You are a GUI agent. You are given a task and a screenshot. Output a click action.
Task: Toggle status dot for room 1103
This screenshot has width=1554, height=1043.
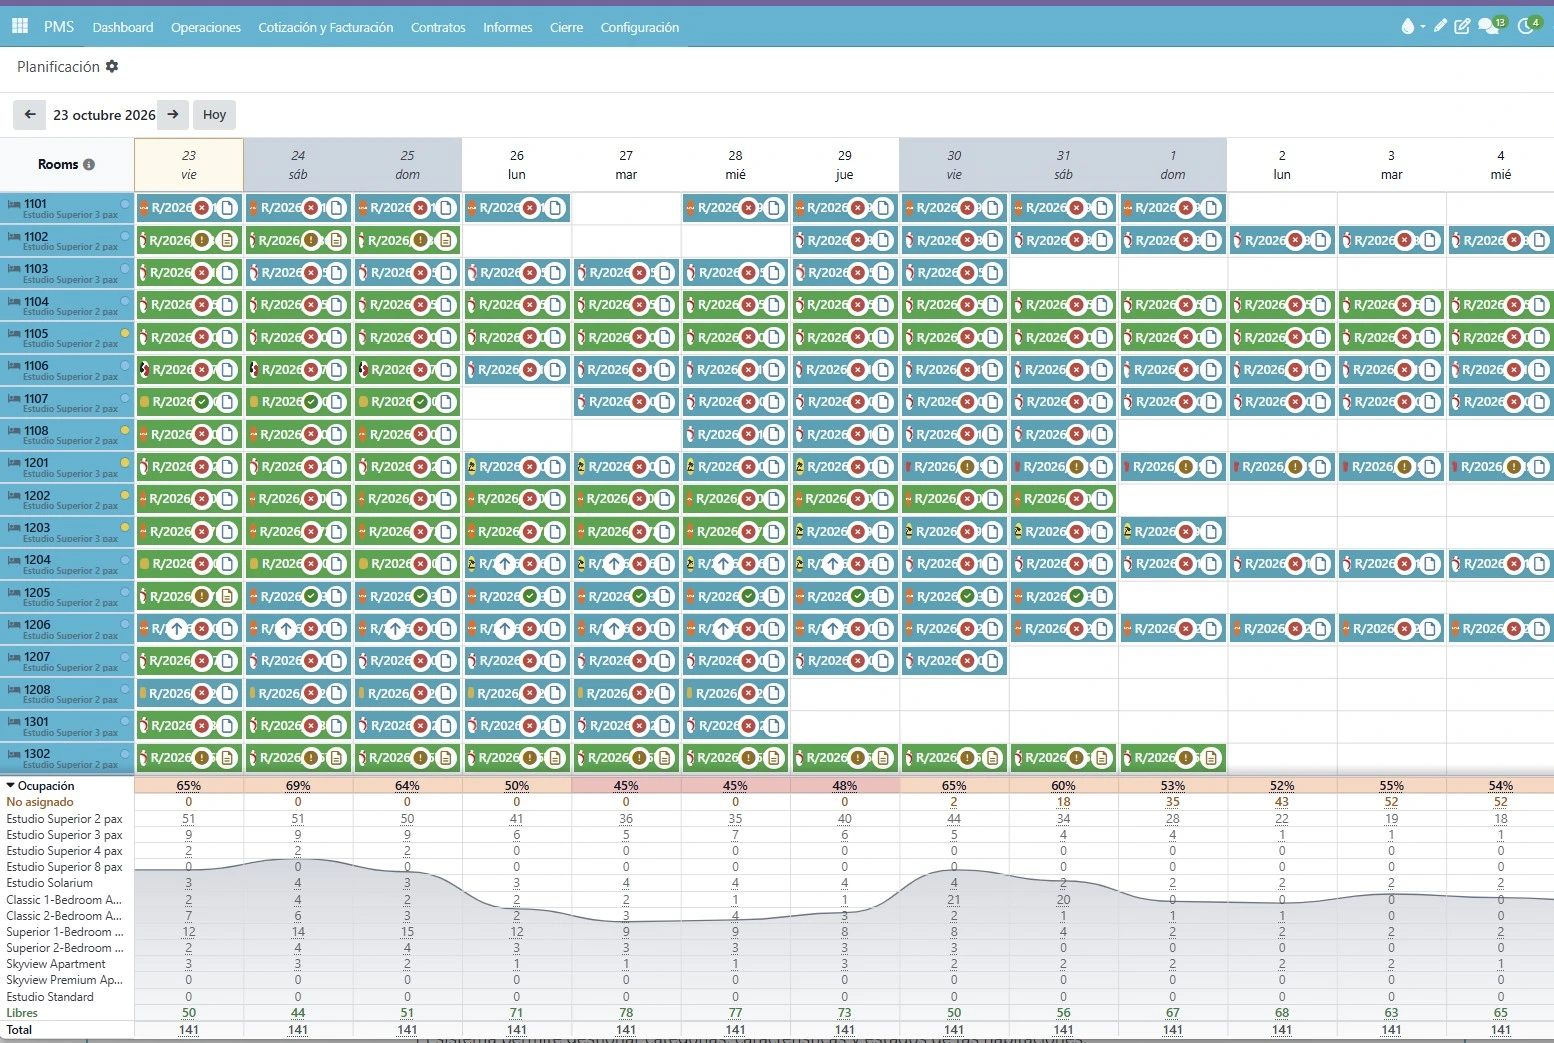pyautogui.click(x=125, y=269)
